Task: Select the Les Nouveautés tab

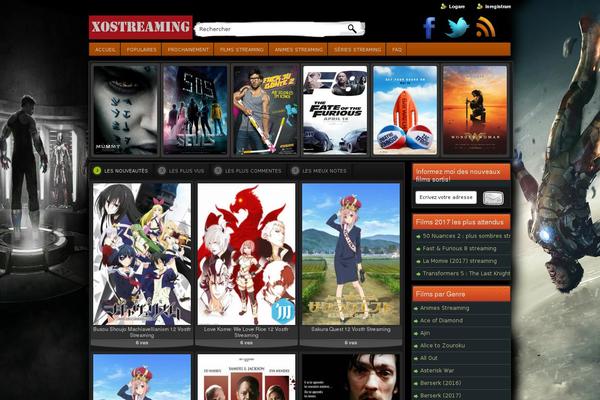Action: pos(121,171)
